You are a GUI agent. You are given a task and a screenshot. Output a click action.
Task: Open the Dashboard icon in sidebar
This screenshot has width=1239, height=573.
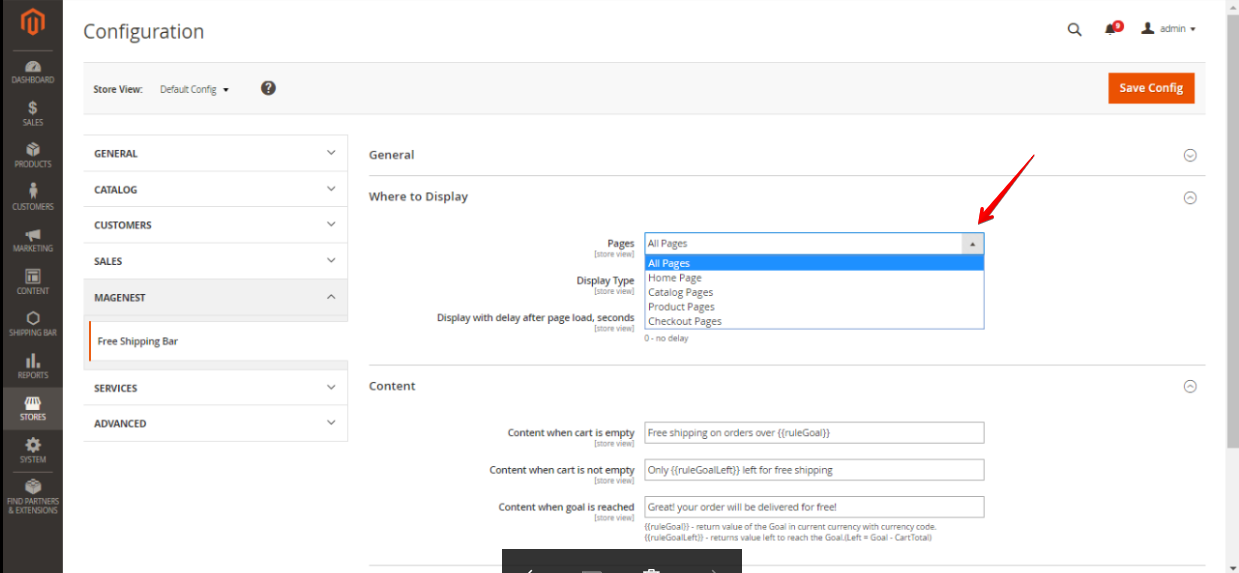pyautogui.click(x=32, y=67)
